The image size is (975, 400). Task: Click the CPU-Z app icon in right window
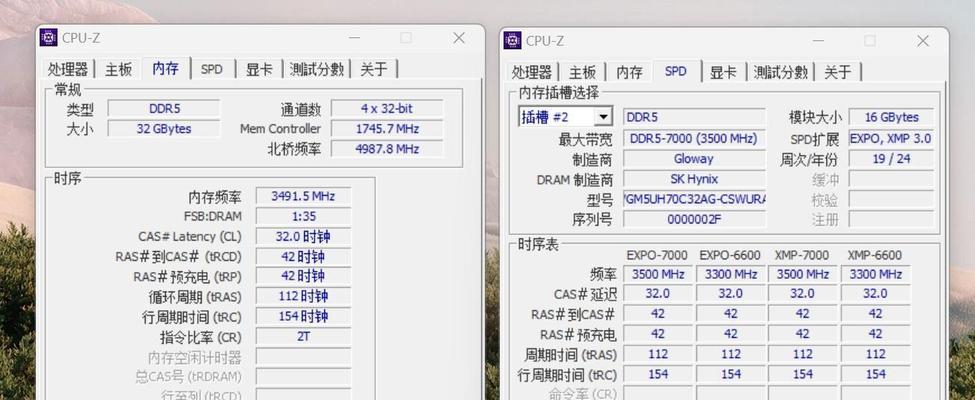pos(512,40)
